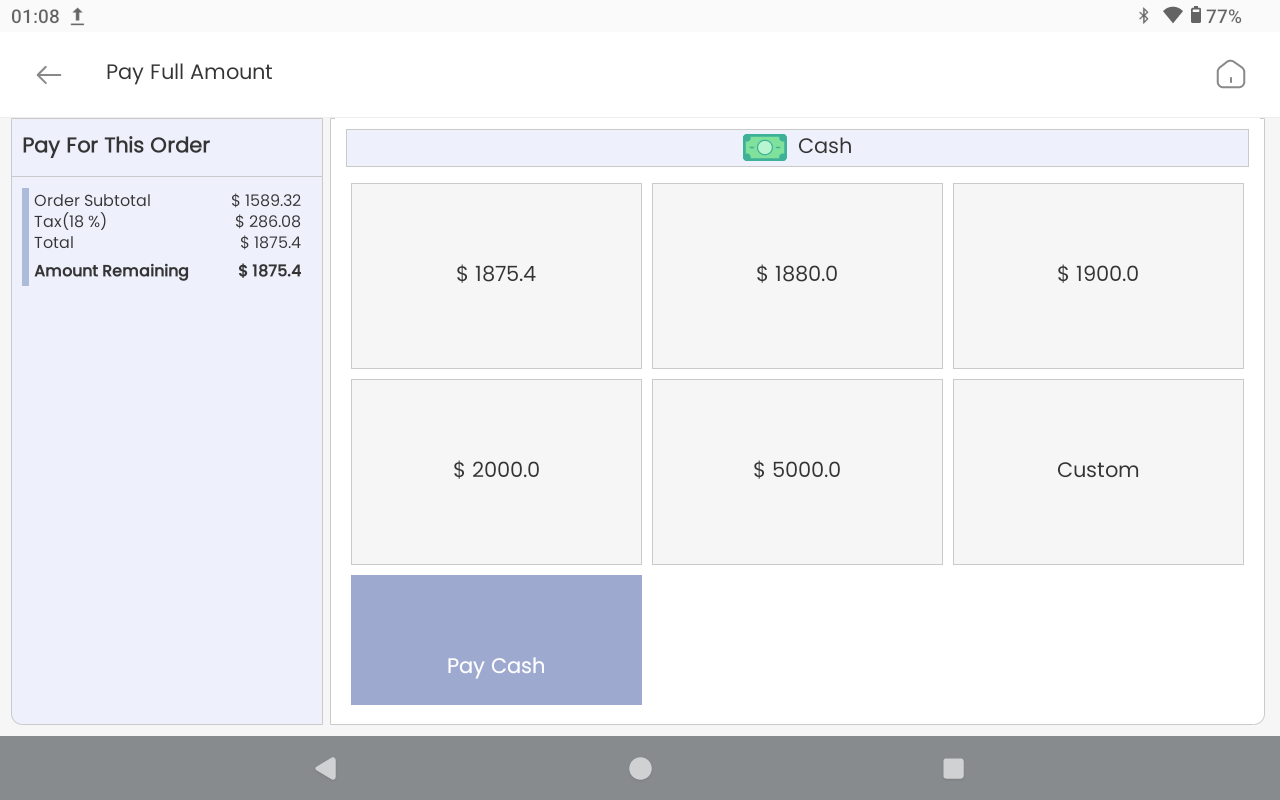1280x800 pixels.
Task: Choose the $ 5000.0 cash amount
Action: coord(797,472)
